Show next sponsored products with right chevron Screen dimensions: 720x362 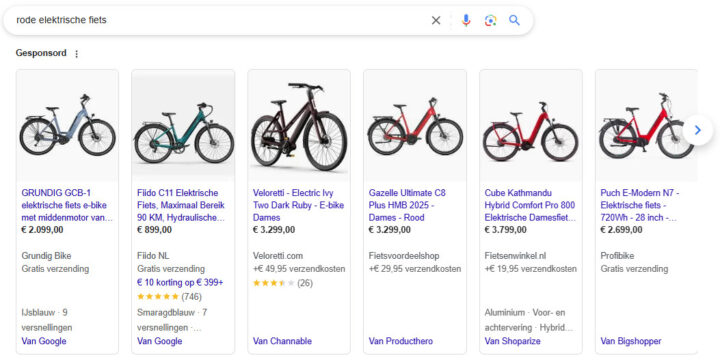[698, 130]
